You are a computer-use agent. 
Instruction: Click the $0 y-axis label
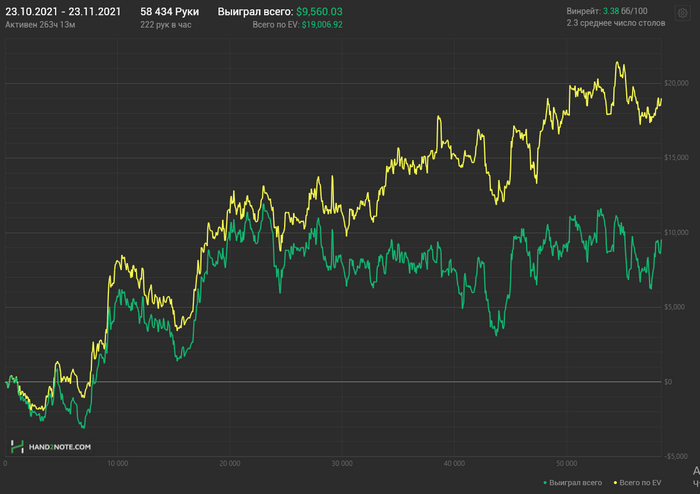point(668,382)
